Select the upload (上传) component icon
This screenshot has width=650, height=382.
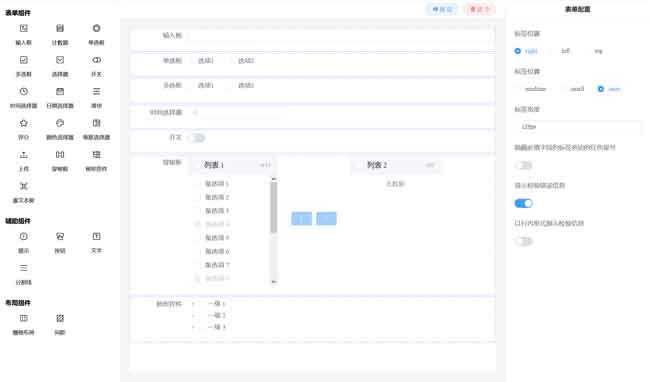click(24, 155)
